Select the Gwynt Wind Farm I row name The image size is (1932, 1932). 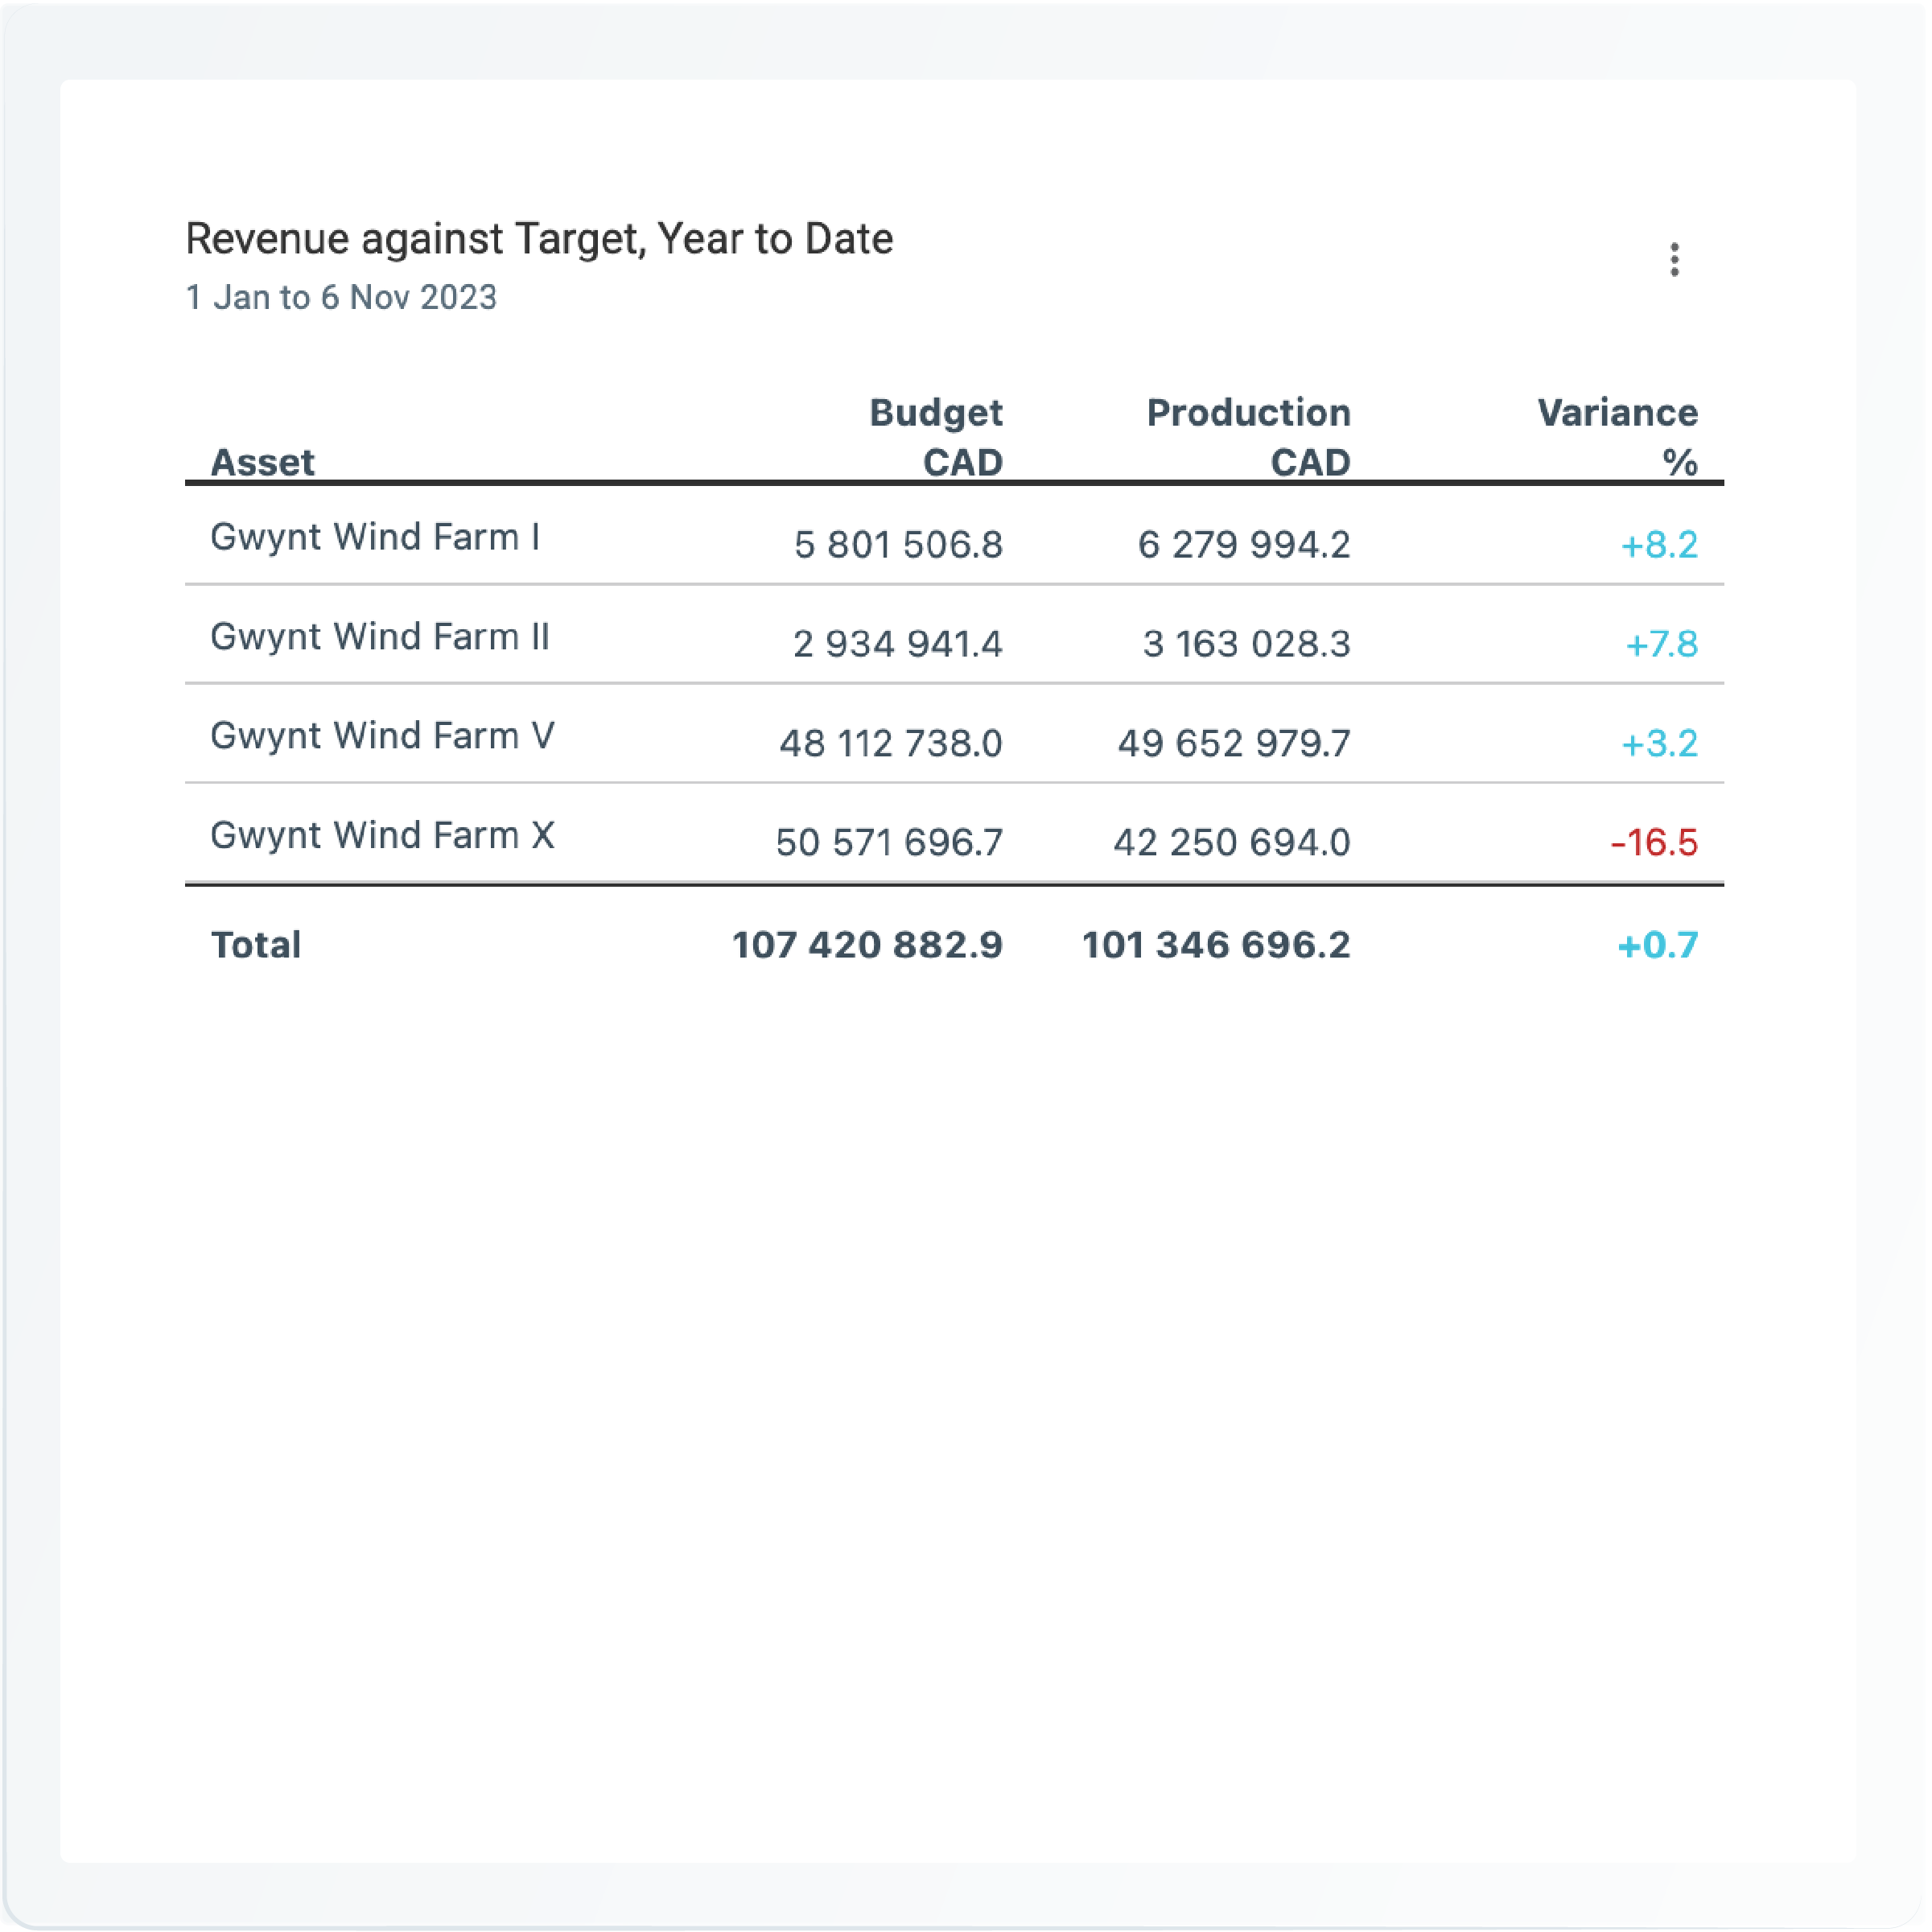pyautogui.click(x=375, y=537)
